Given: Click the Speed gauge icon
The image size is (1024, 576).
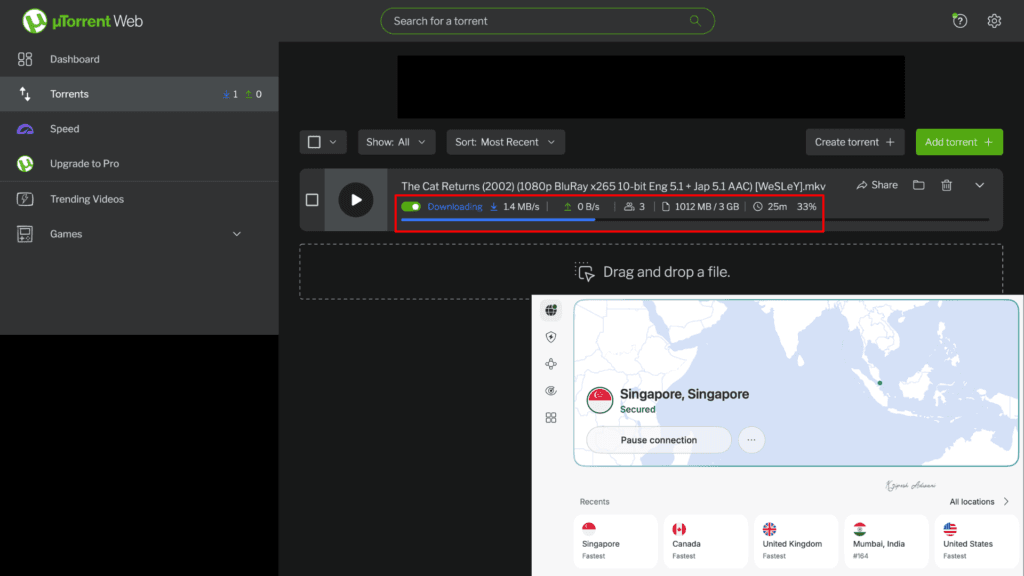Looking at the screenshot, I should pyautogui.click(x=25, y=129).
